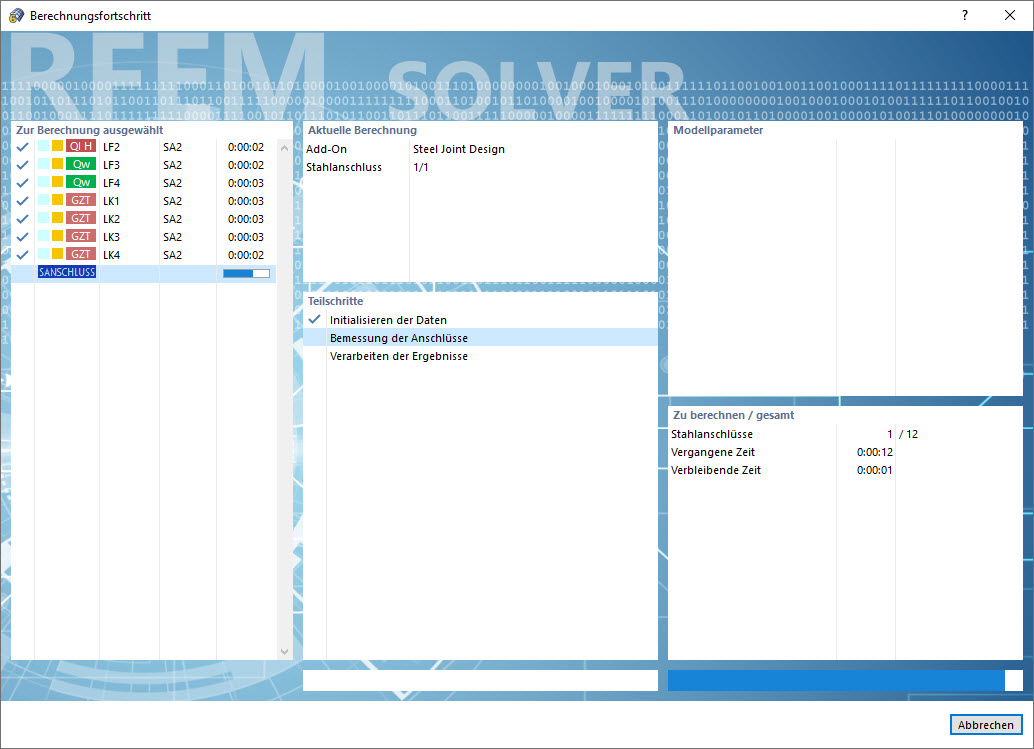Click LF3 load case name
The width and height of the screenshot is (1034, 749).
click(111, 165)
